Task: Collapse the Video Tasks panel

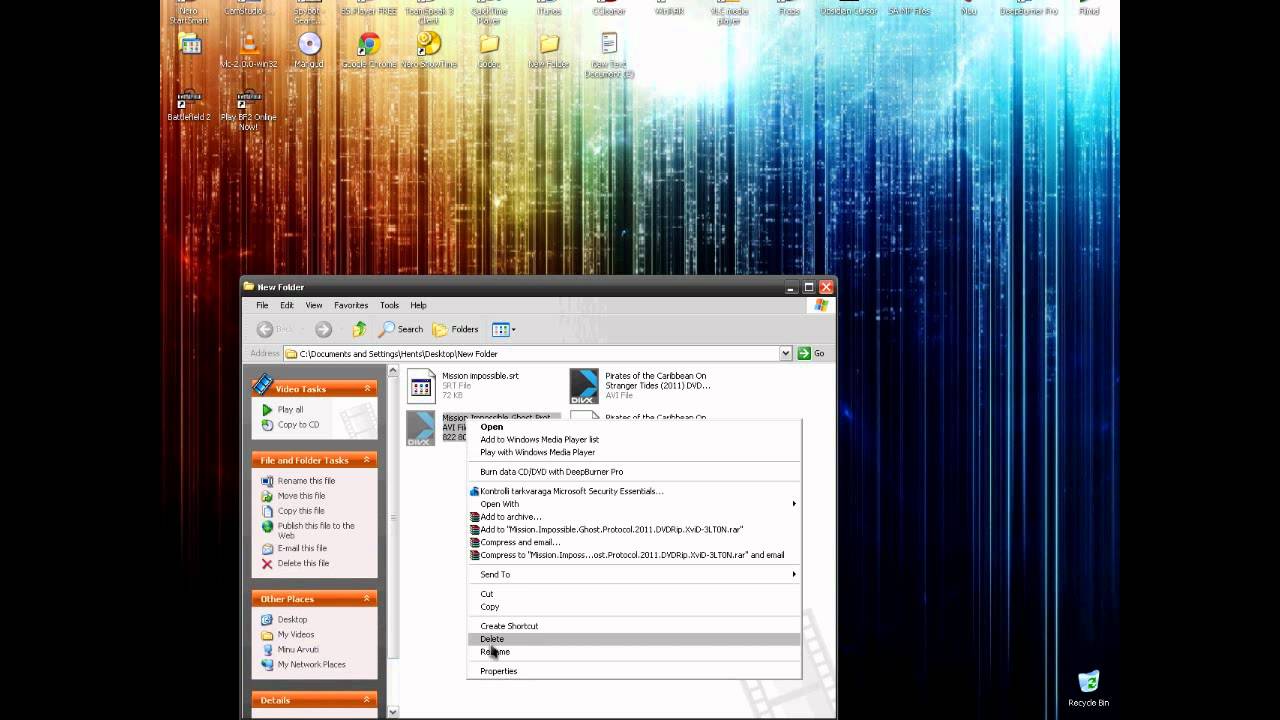Action: (x=368, y=388)
